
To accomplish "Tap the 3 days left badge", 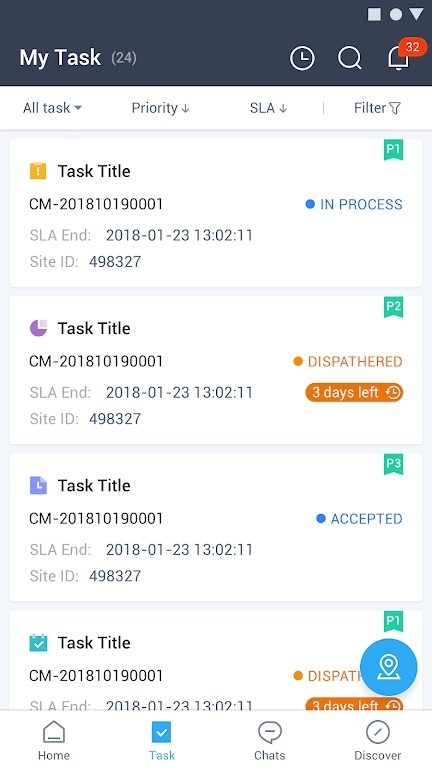I will click(x=354, y=392).
